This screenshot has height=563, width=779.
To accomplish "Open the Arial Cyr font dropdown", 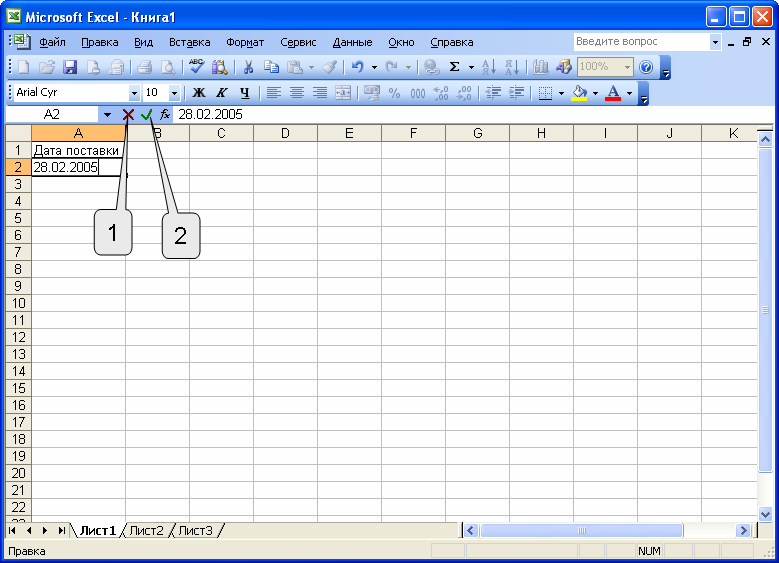I will coord(134,93).
